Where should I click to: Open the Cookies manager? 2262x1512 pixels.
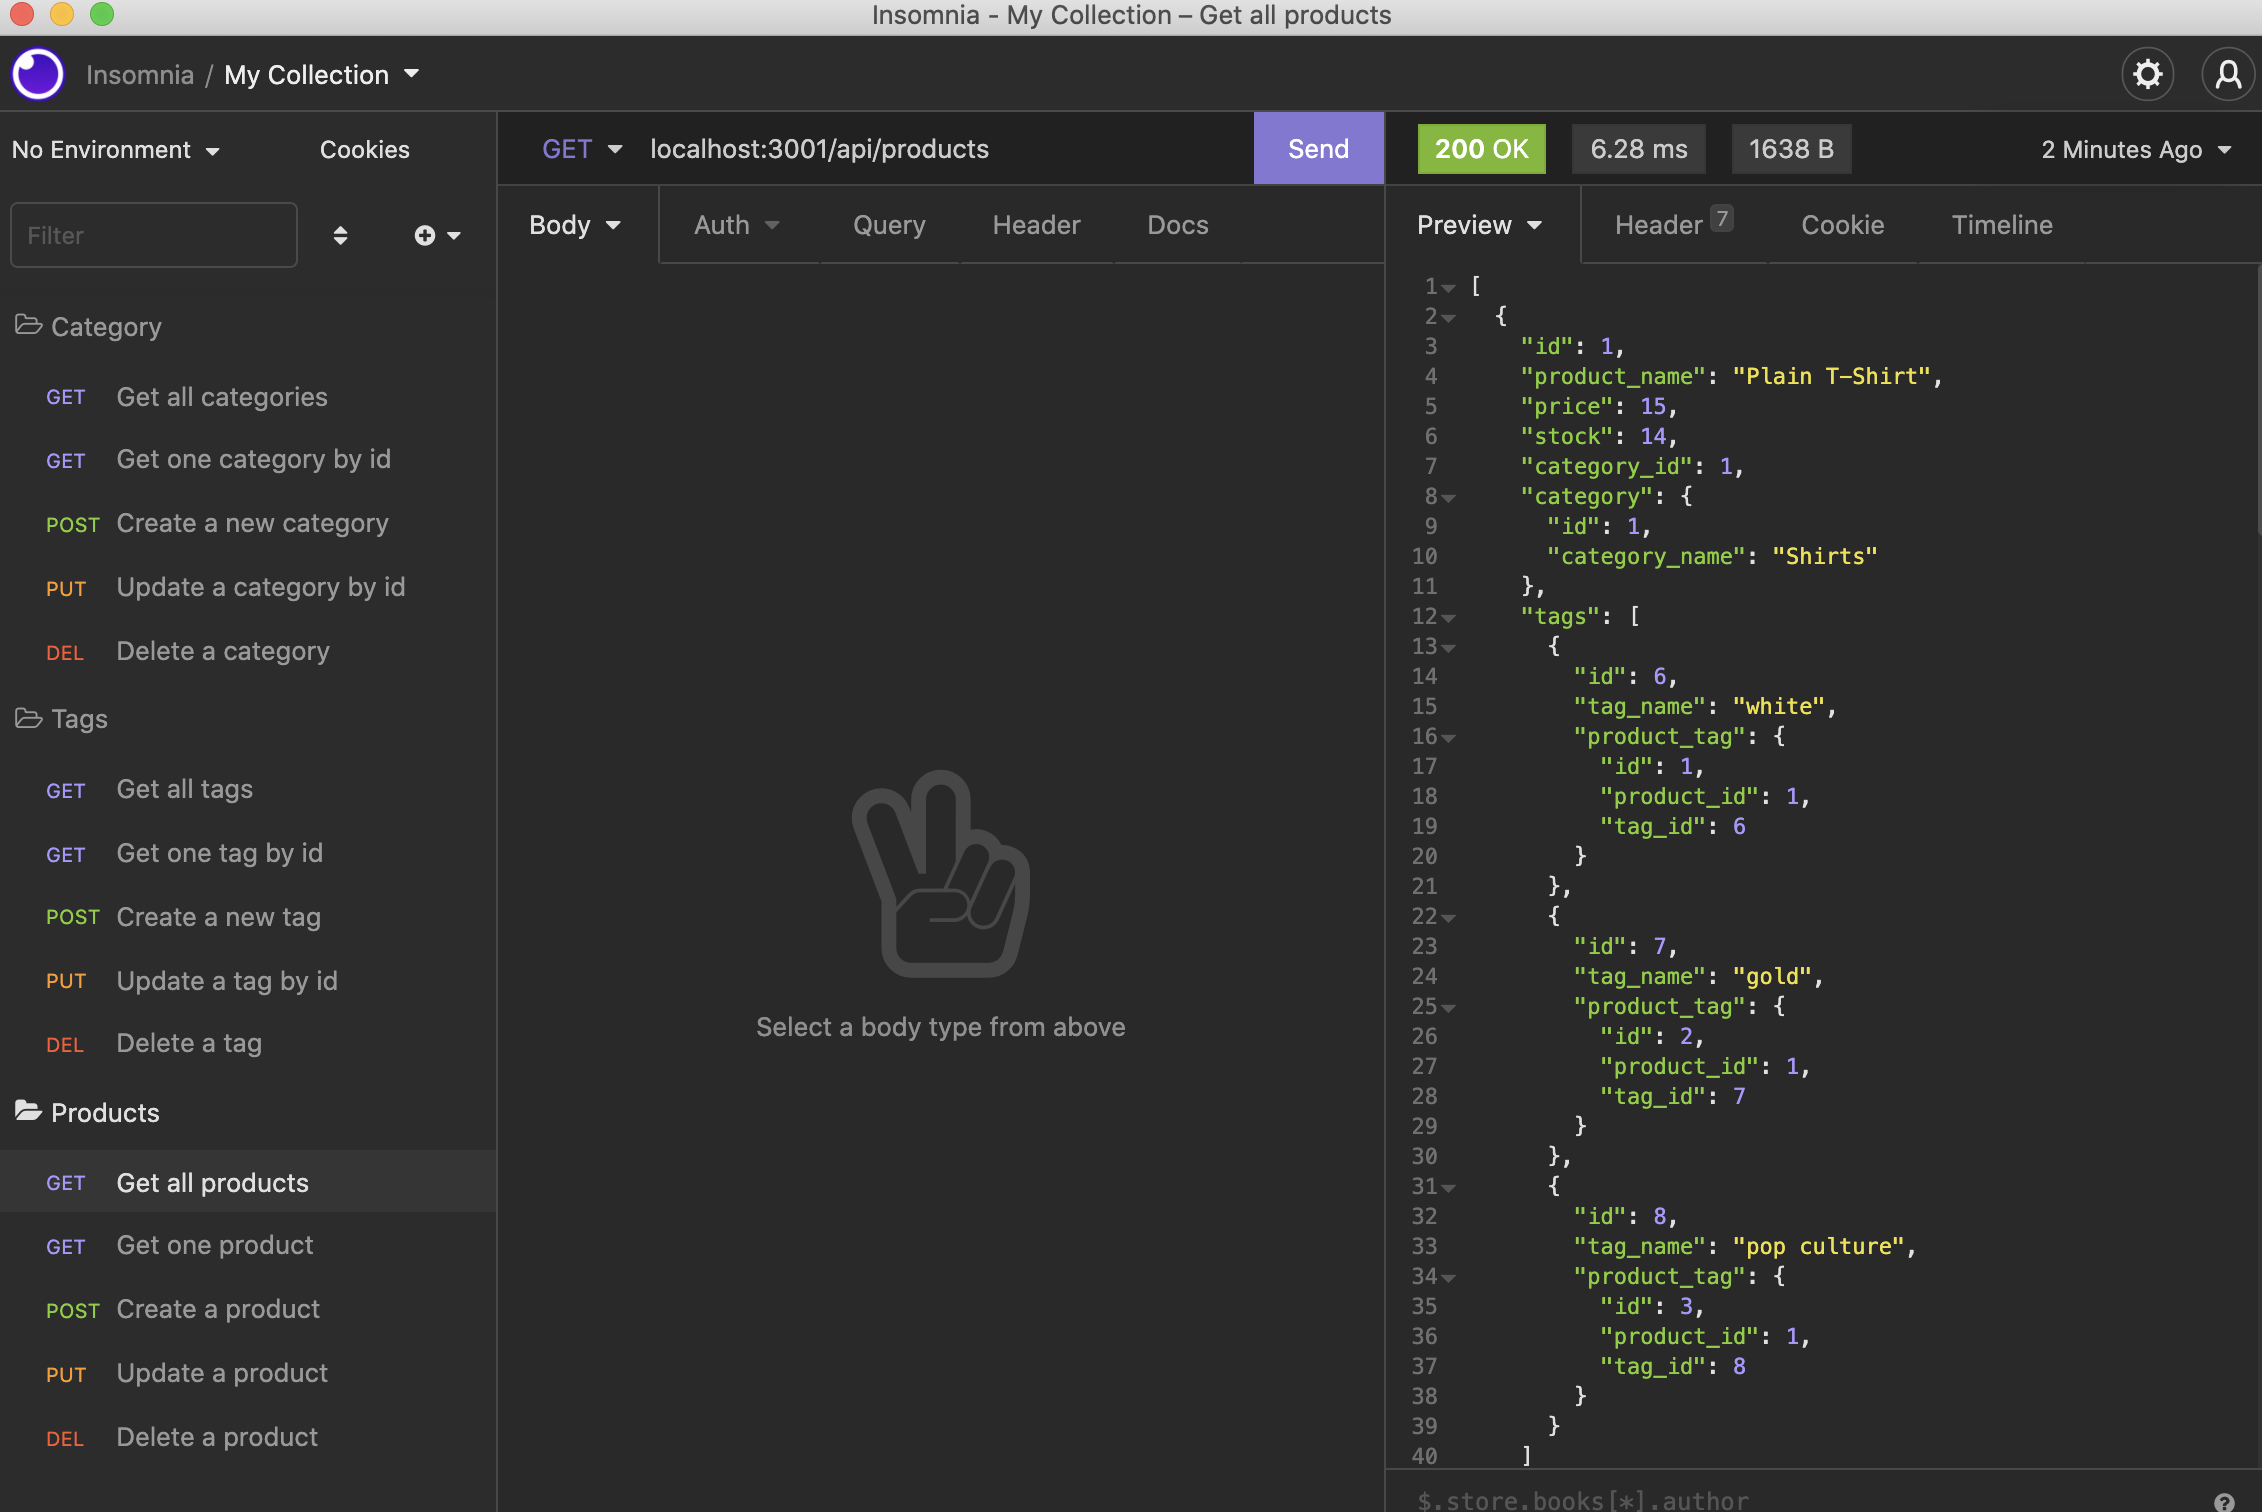(364, 150)
